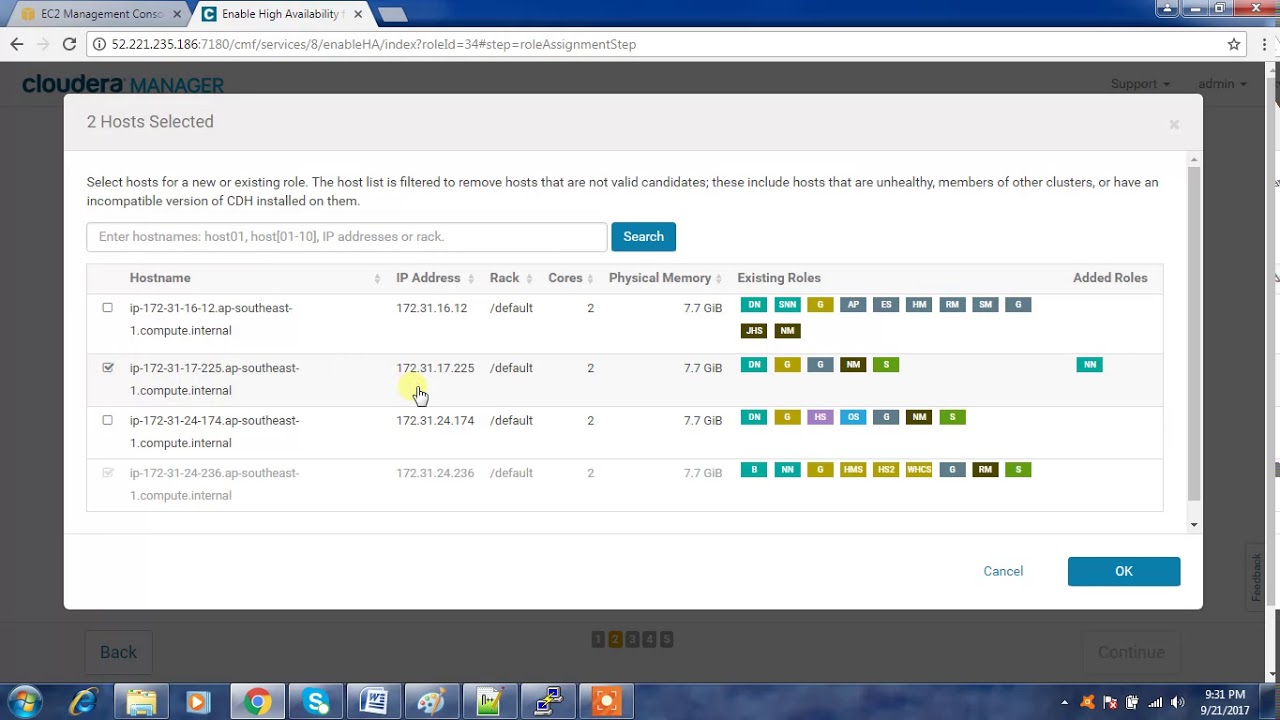This screenshot has width=1280, height=720.
Task: Click the DN role badge on host 172.31.17.225
Action: 754,365
